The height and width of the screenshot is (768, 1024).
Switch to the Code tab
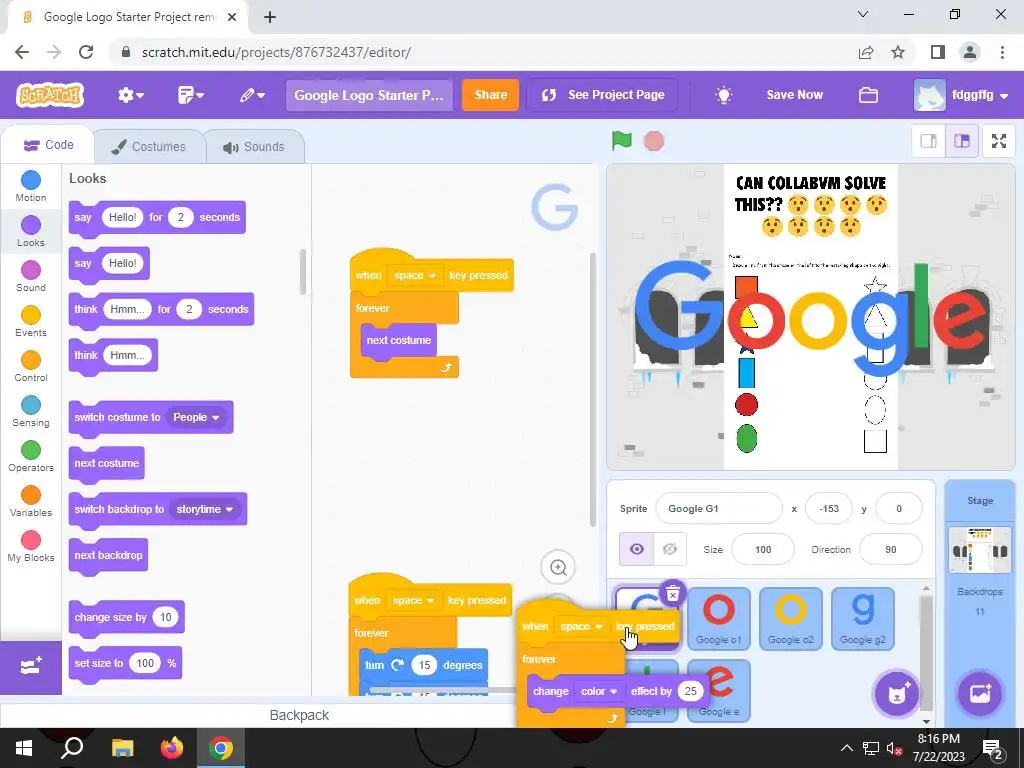point(48,145)
